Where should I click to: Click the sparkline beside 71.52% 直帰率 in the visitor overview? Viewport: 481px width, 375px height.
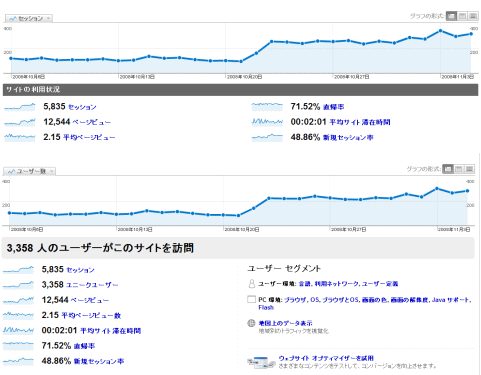point(18,346)
